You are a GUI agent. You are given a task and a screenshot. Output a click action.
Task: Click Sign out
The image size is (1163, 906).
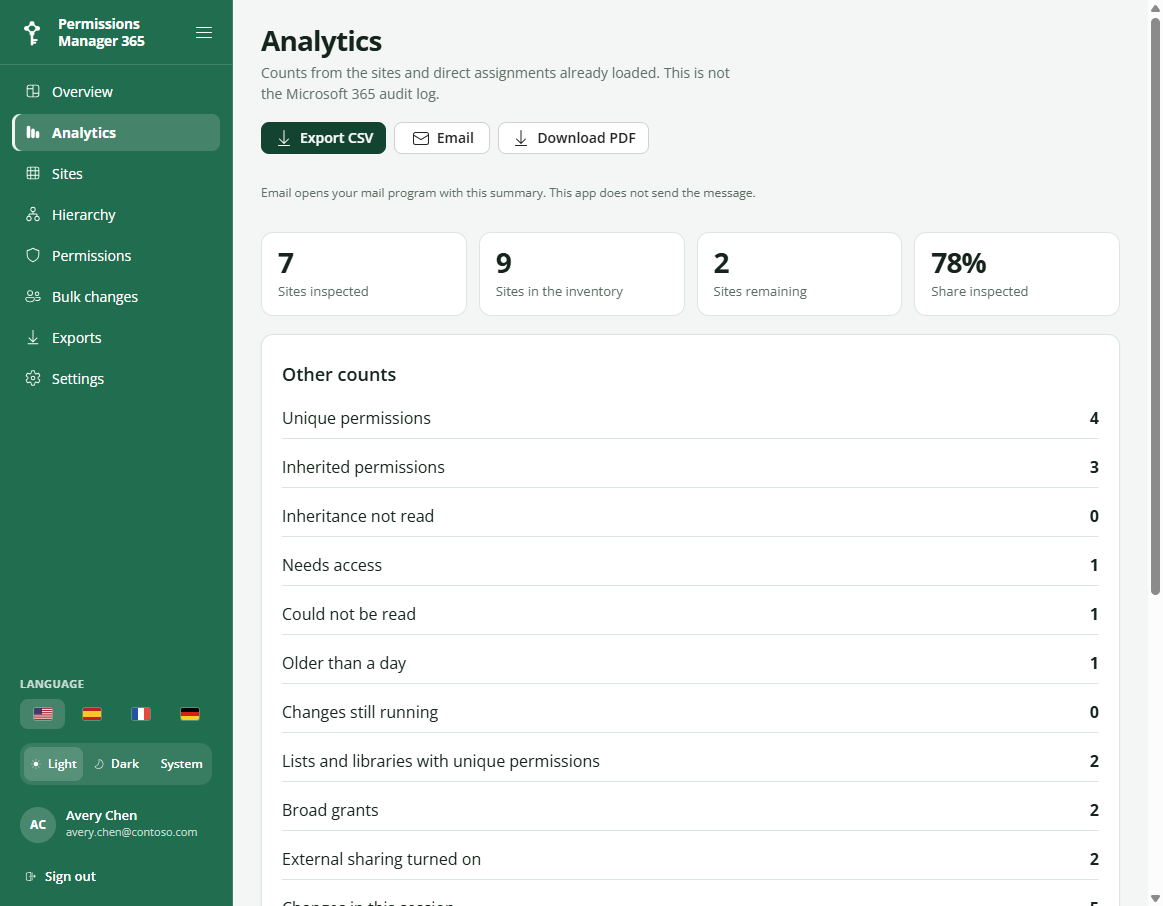coord(61,876)
